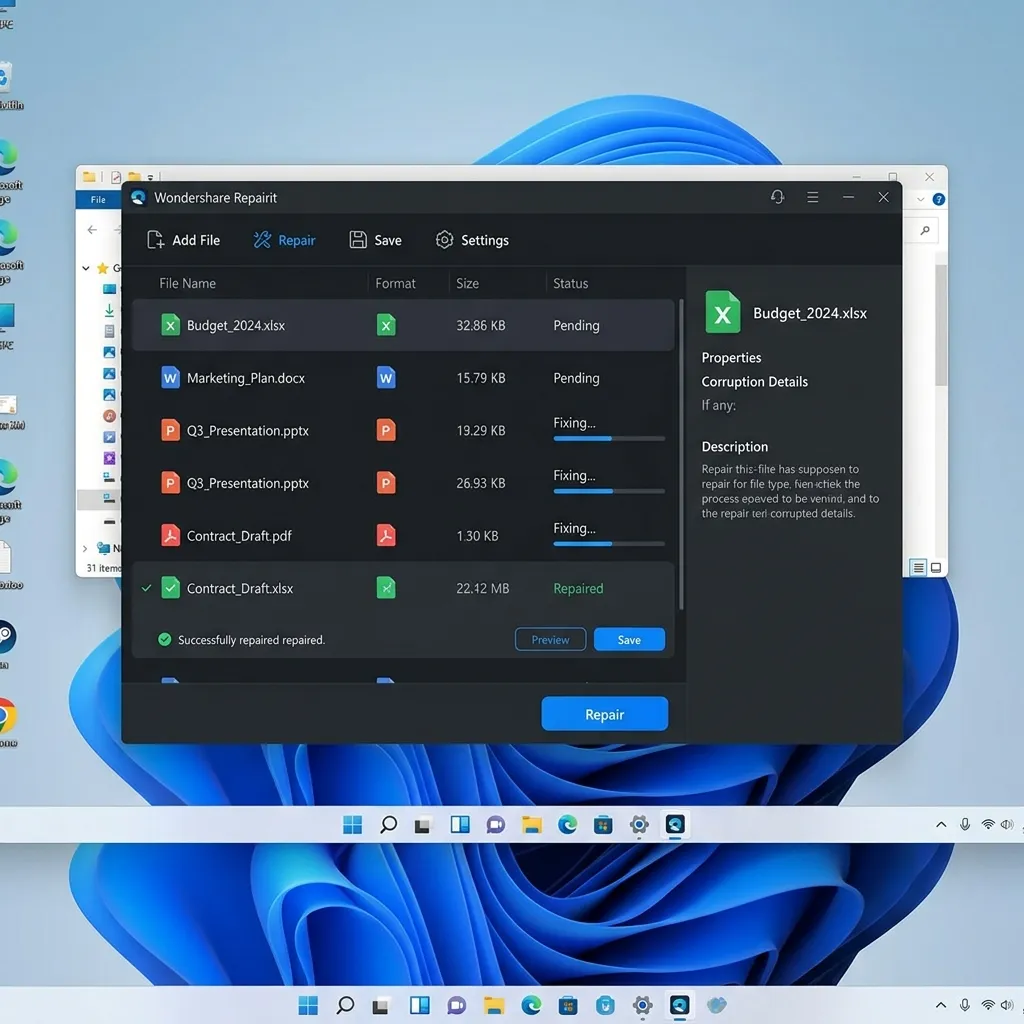
Task: Click 'Pending' status in Marketing_Plan.docx row
Action: pyautogui.click(x=576, y=378)
